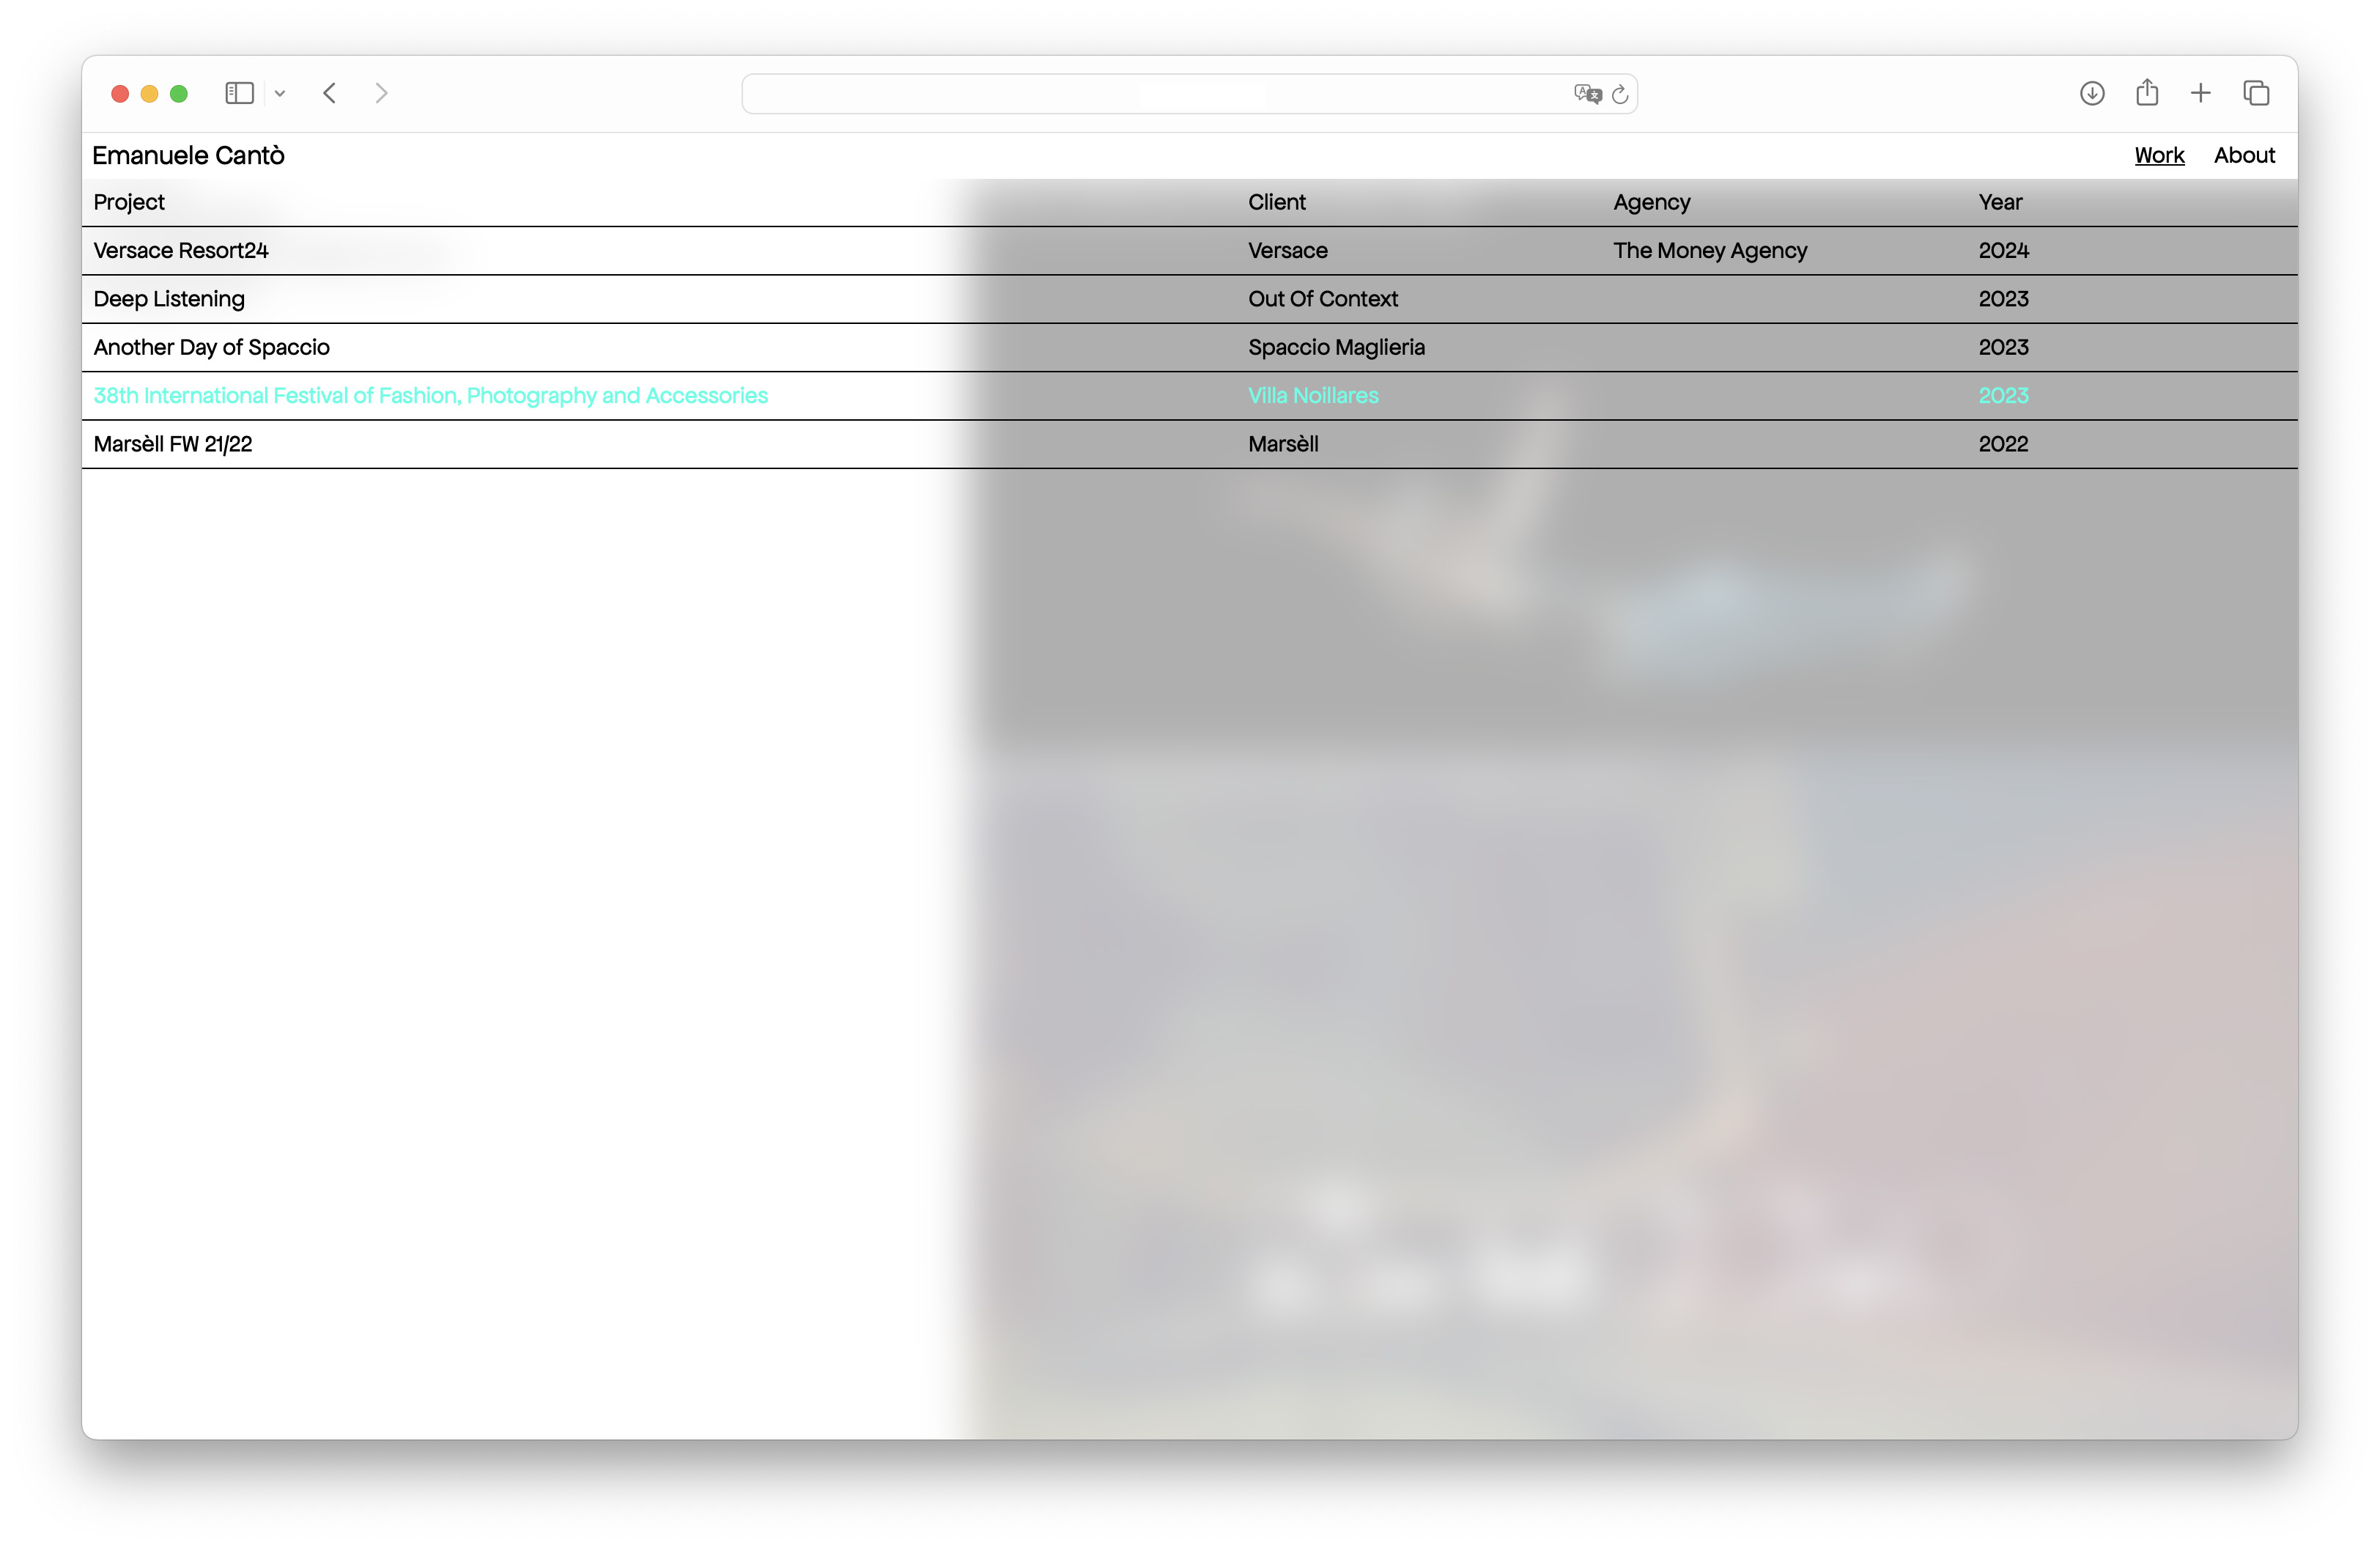Show the tab overview icon

click(2256, 93)
